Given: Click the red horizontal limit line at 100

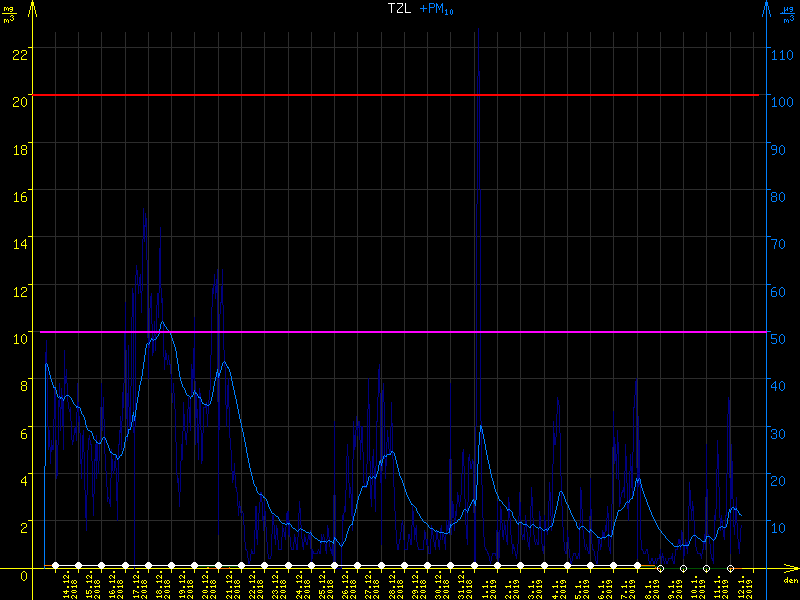Looking at the screenshot, I should (x=400, y=95).
